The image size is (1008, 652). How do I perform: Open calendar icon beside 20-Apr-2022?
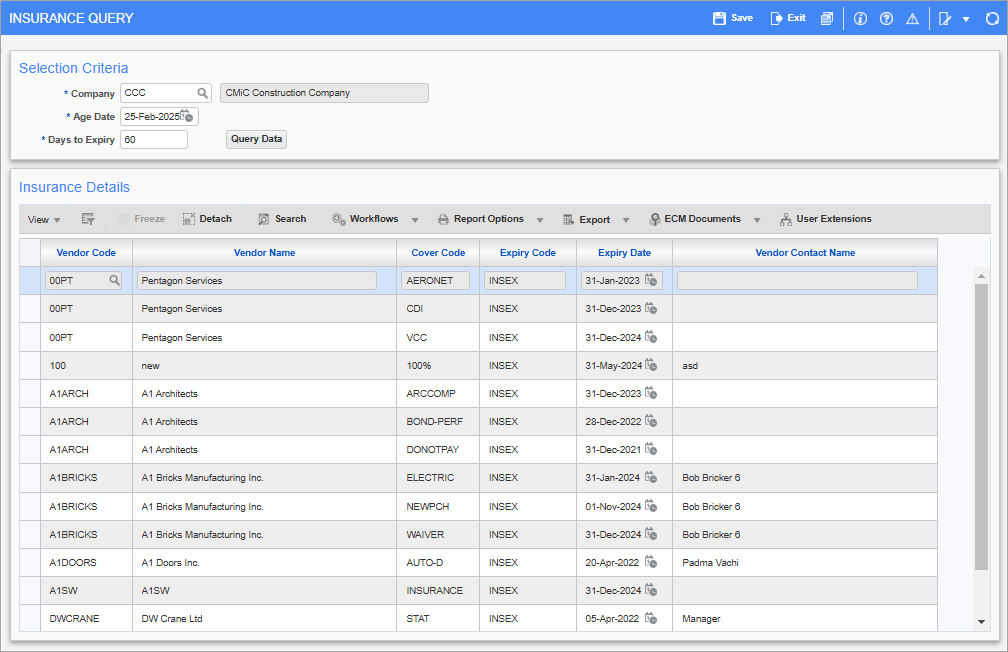651,561
